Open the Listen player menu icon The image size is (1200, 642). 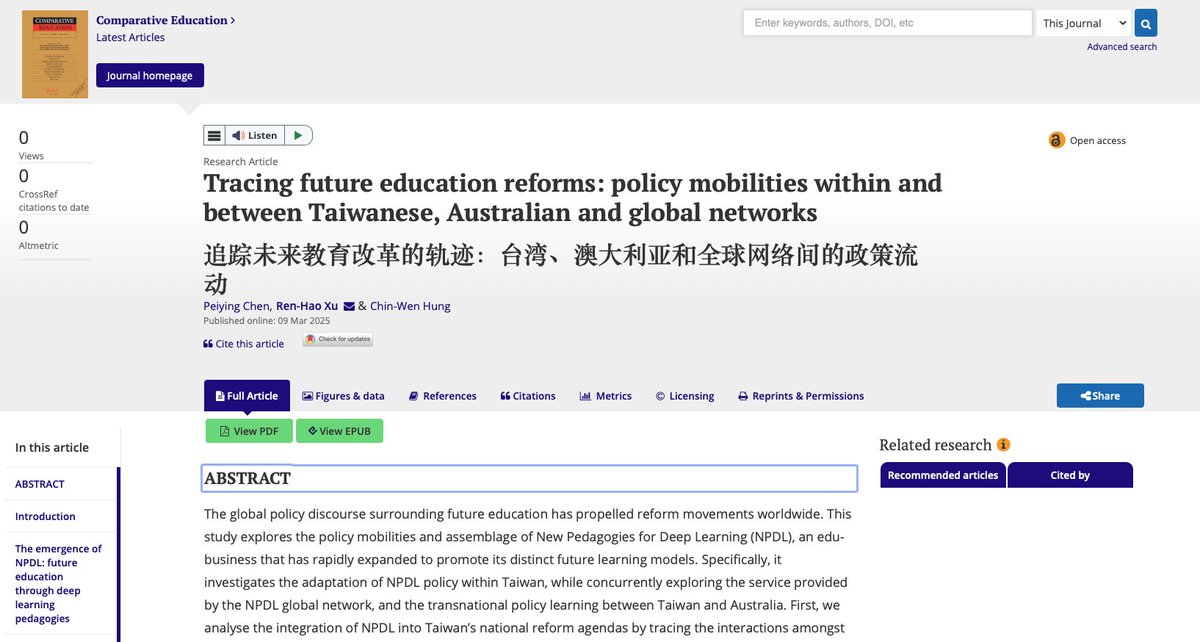pos(214,135)
